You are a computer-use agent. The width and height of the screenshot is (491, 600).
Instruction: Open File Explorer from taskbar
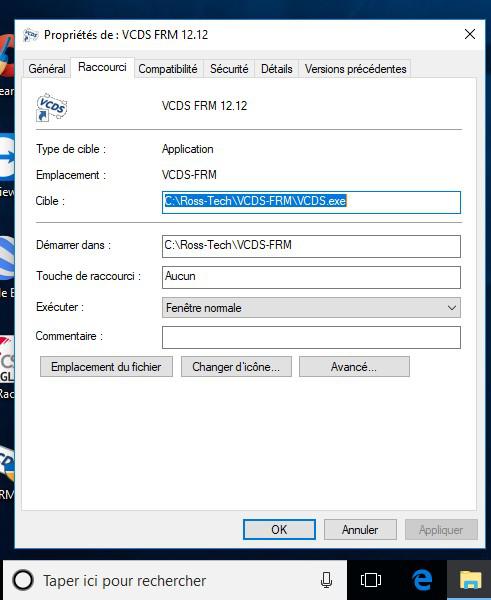[470, 580]
